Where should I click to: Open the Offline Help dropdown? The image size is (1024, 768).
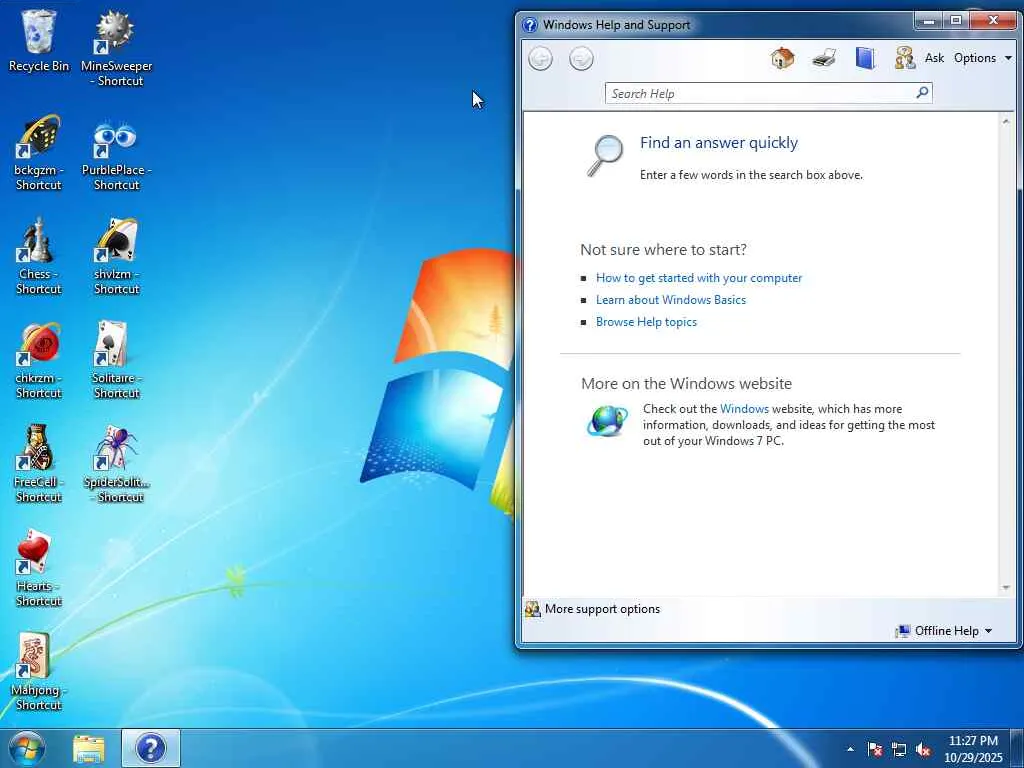coord(944,631)
